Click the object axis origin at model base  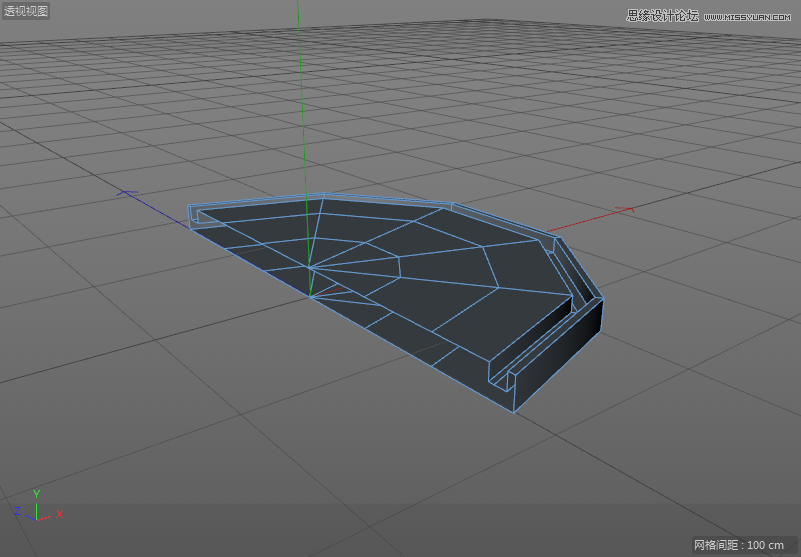pos(310,297)
